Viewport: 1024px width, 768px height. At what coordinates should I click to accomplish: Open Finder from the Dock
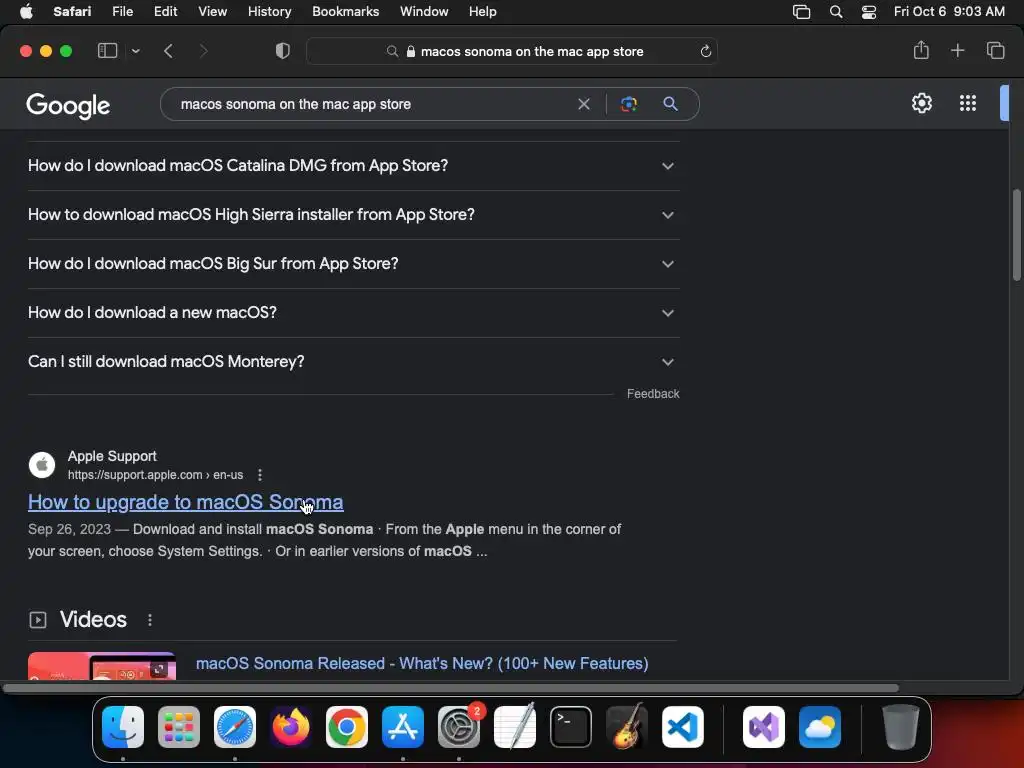(123, 727)
